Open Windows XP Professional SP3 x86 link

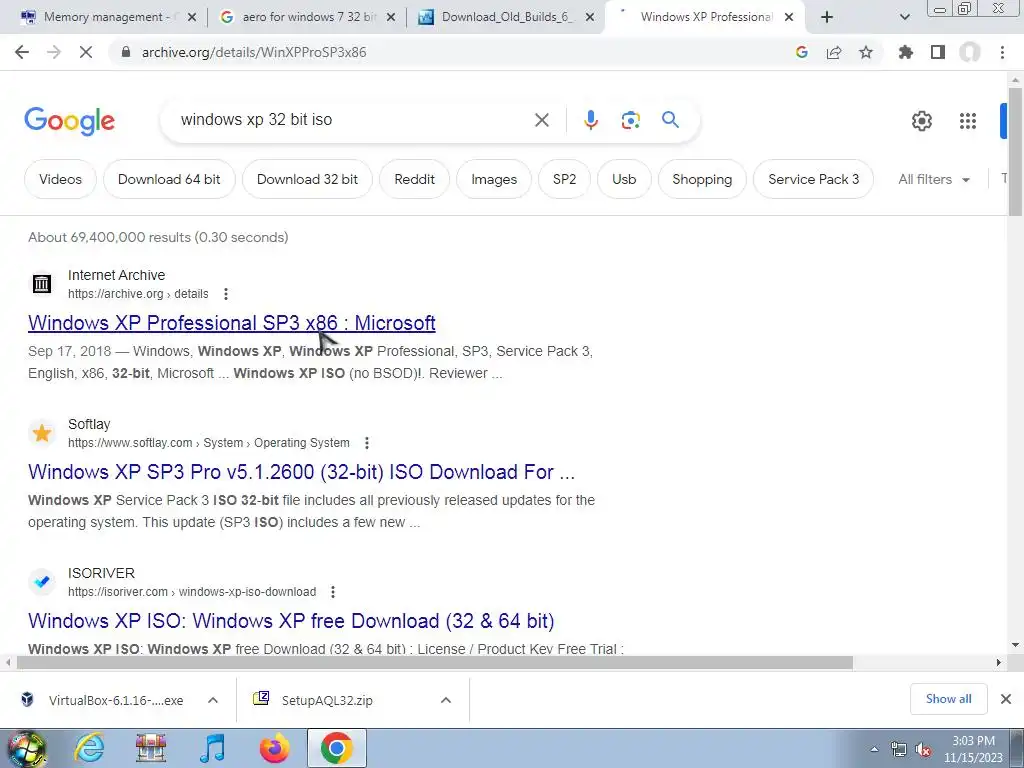[x=232, y=323]
